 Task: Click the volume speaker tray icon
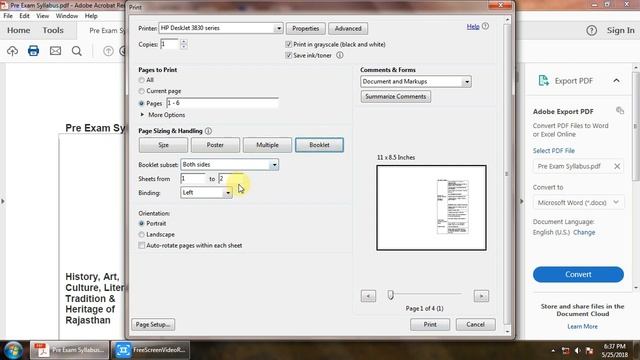coord(577,351)
